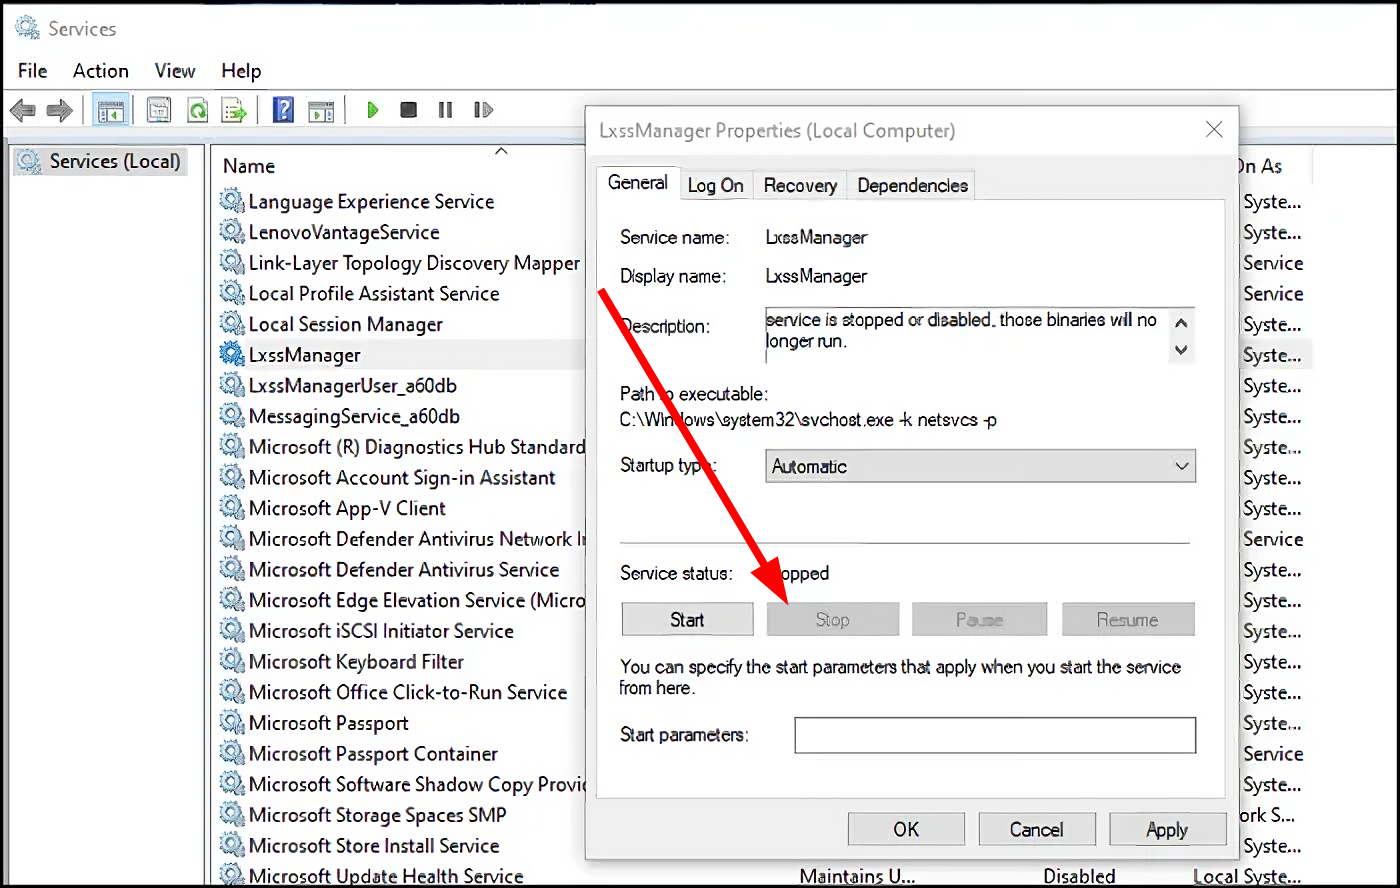Click the Pause Service toolbar icon

tap(445, 110)
